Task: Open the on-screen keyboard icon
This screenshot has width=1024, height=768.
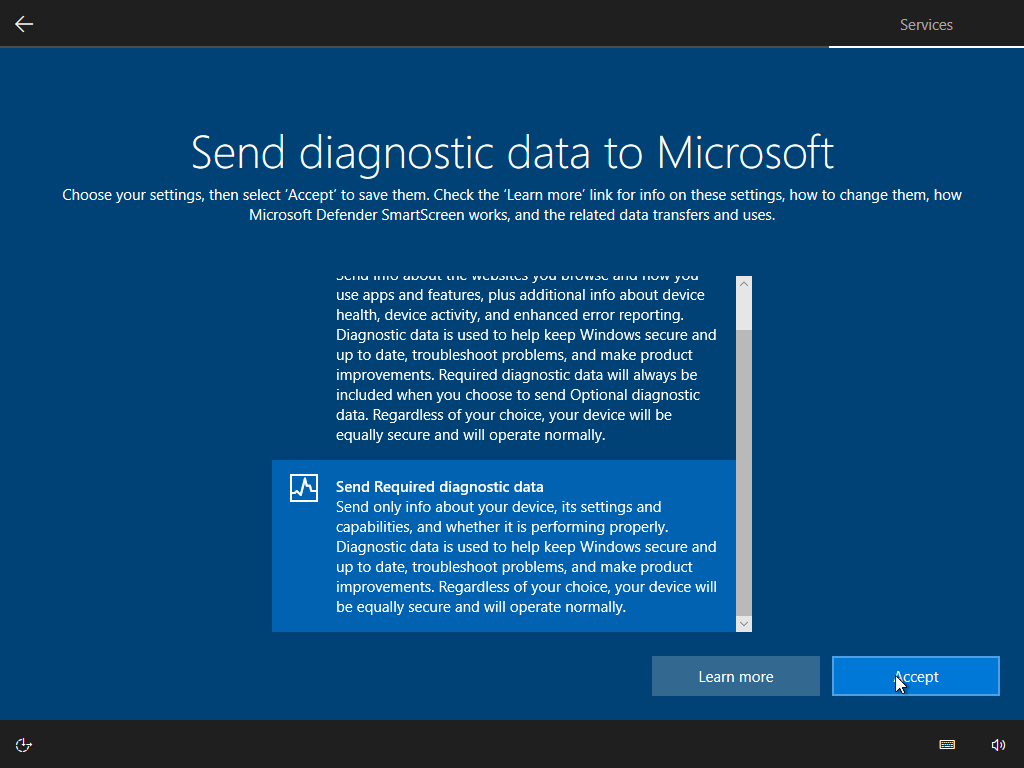Action: [947, 744]
